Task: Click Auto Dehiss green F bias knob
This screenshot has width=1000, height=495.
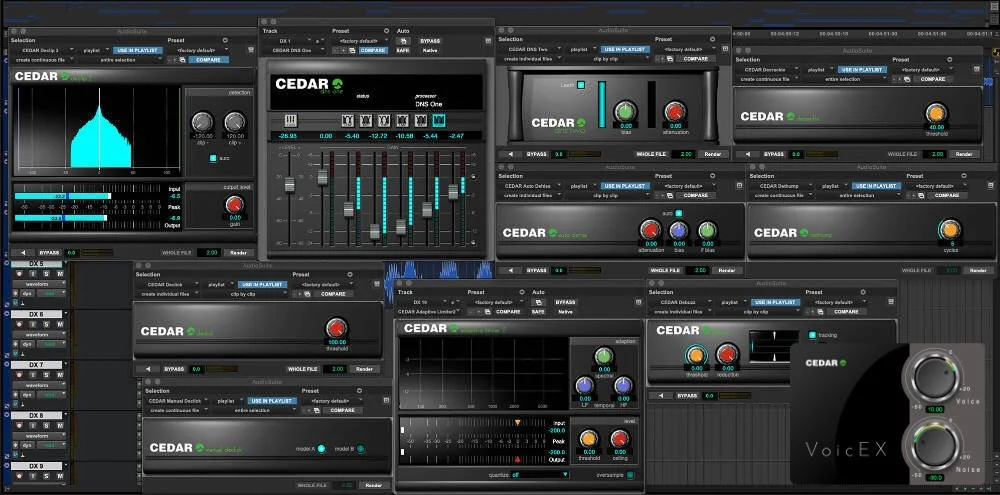Action: click(x=707, y=230)
